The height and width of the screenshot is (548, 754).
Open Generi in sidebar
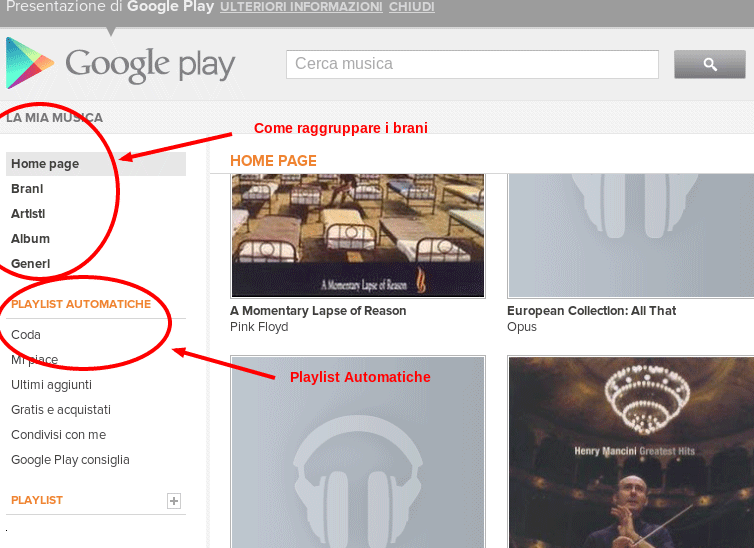30,264
